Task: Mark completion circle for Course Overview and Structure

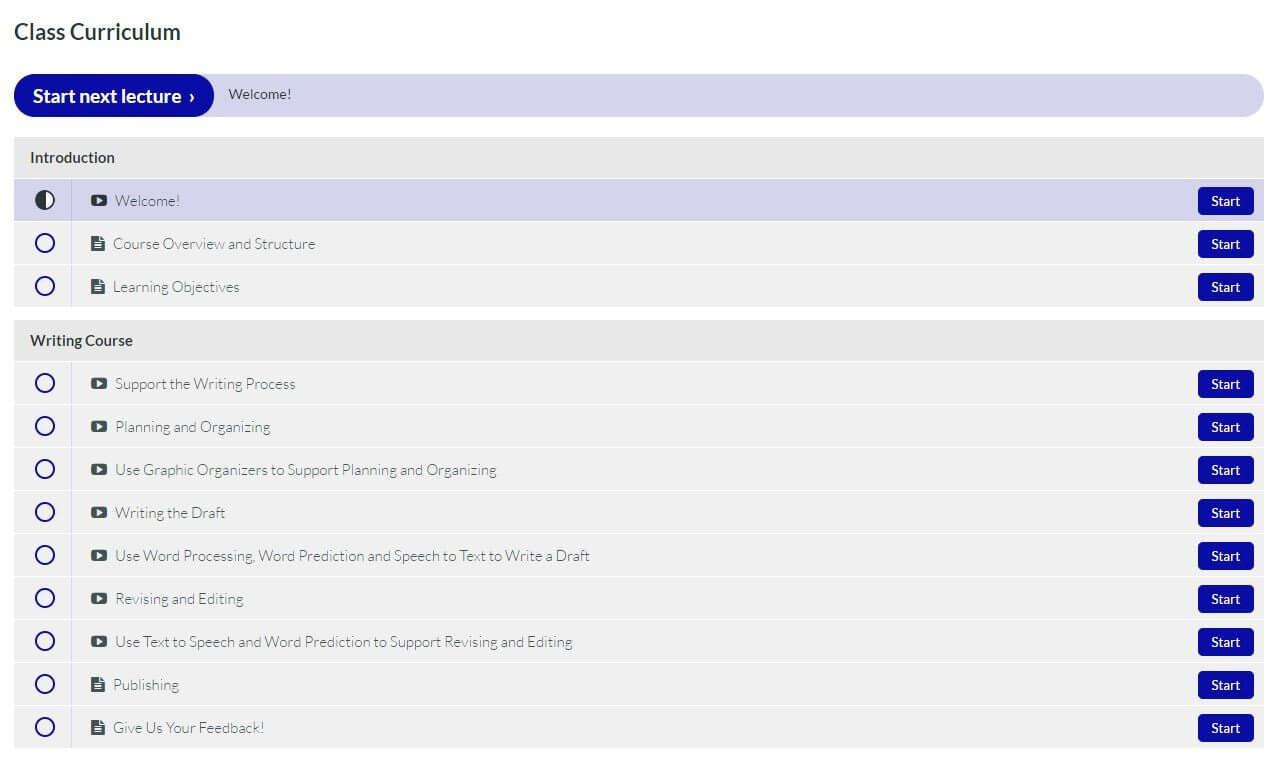Action: [x=45, y=243]
